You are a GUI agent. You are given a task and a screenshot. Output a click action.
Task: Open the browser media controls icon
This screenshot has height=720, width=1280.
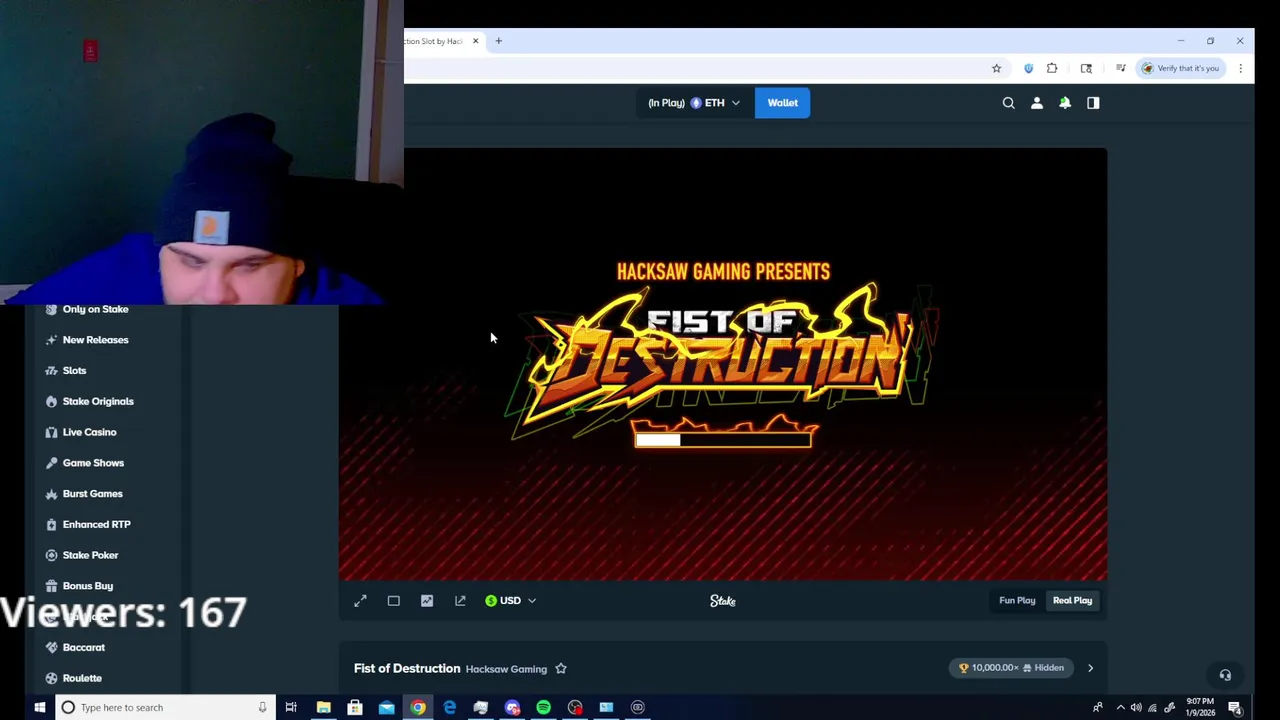[1120, 68]
